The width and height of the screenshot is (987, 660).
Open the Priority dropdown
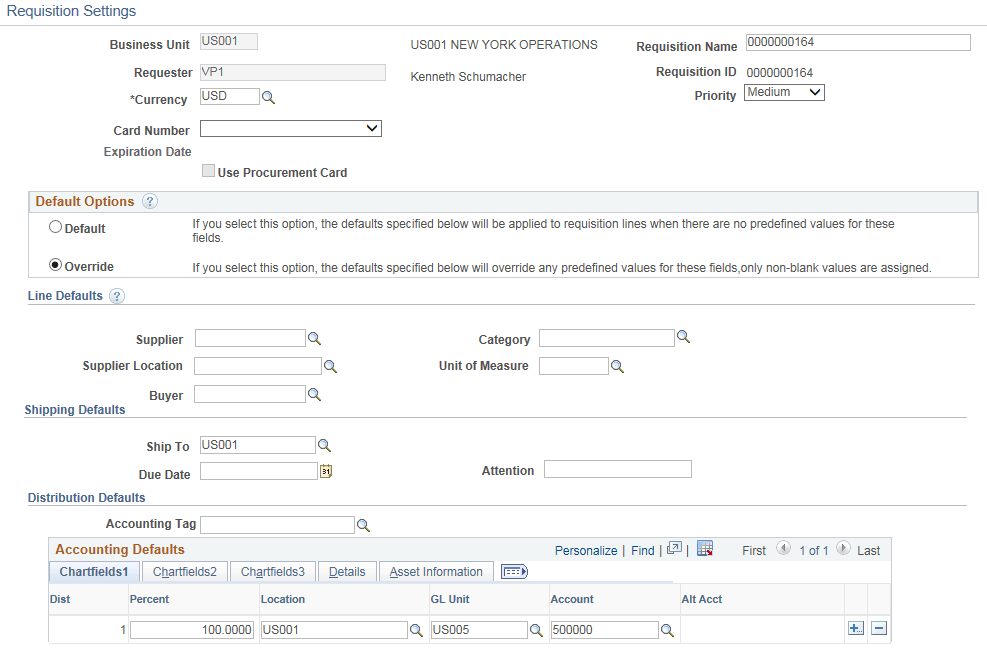point(783,92)
